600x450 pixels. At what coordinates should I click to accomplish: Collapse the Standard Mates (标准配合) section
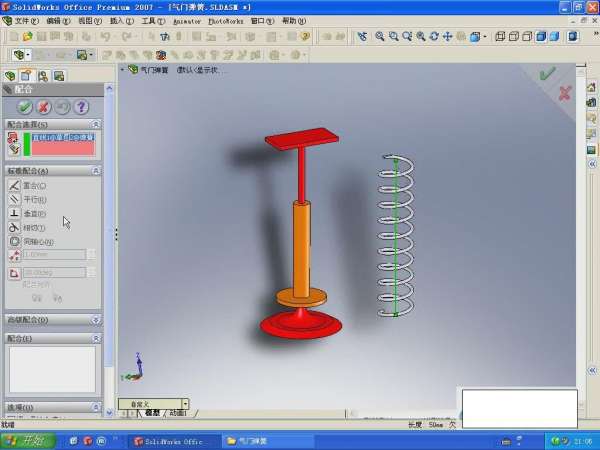(x=95, y=171)
